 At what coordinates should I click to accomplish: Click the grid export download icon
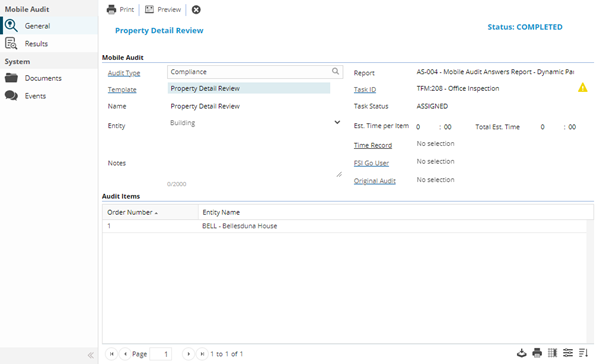point(522,353)
